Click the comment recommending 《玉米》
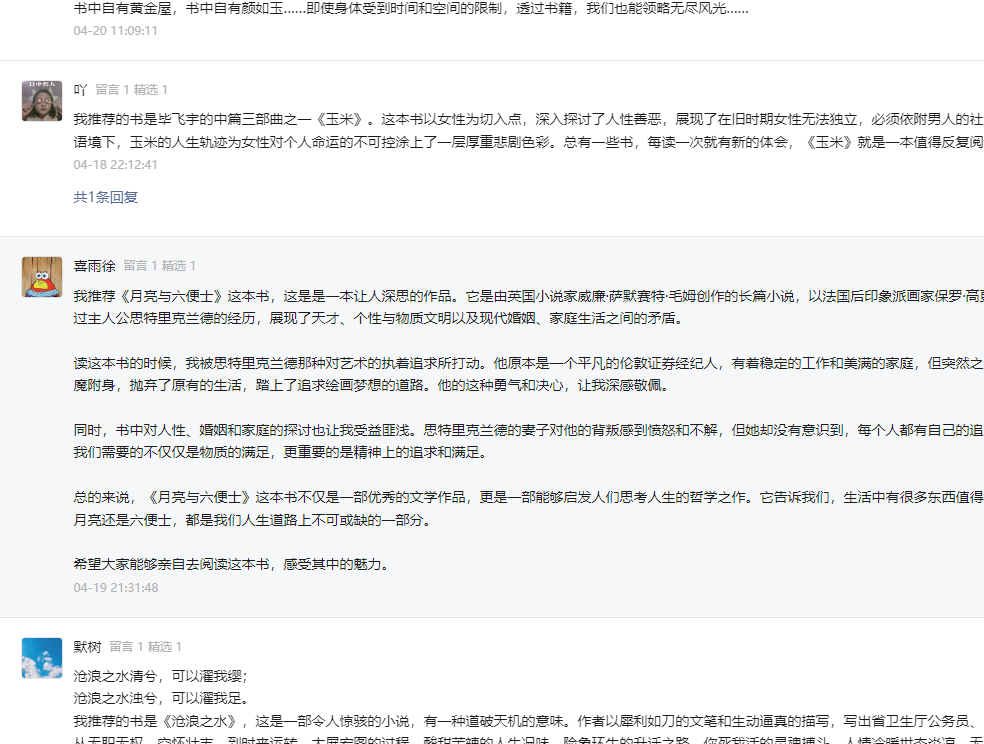Viewport: 984px width, 744px height. [x=500, y=130]
